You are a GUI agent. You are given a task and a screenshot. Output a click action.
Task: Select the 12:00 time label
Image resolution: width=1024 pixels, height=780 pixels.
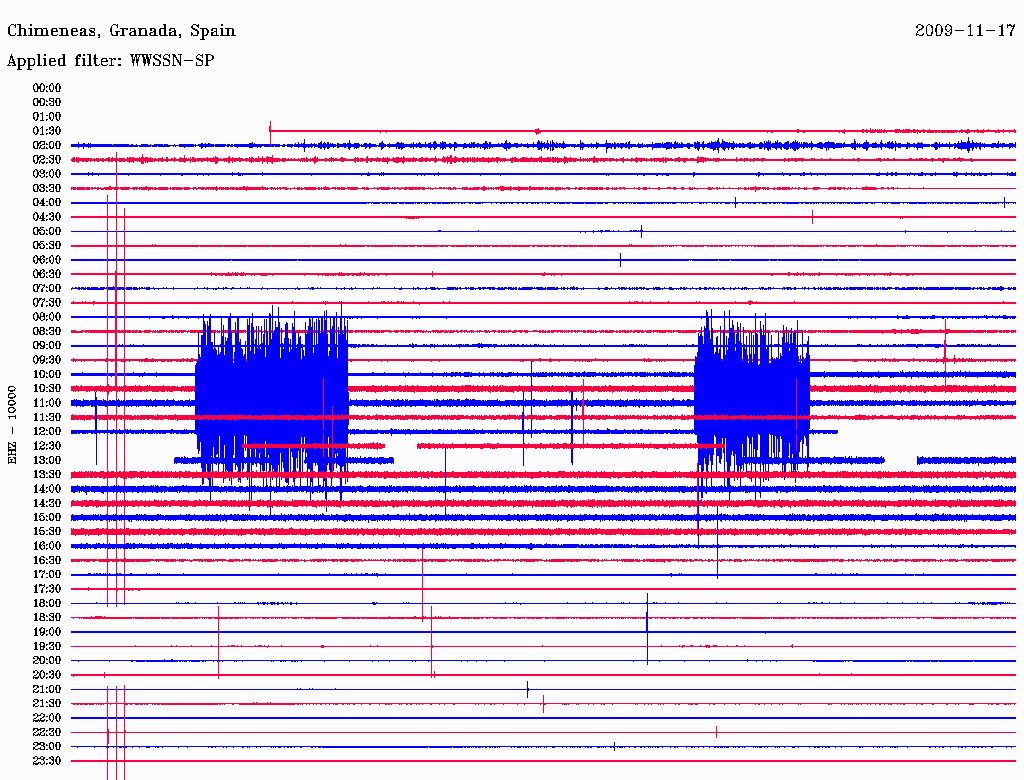click(x=47, y=431)
